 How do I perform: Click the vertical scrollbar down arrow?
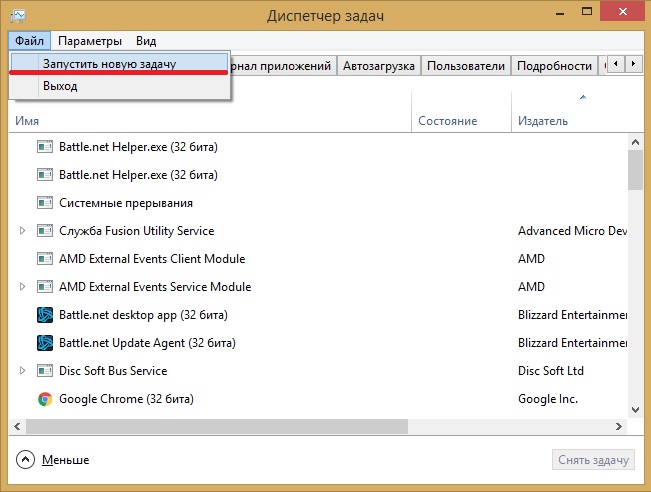pyautogui.click(x=635, y=410)
